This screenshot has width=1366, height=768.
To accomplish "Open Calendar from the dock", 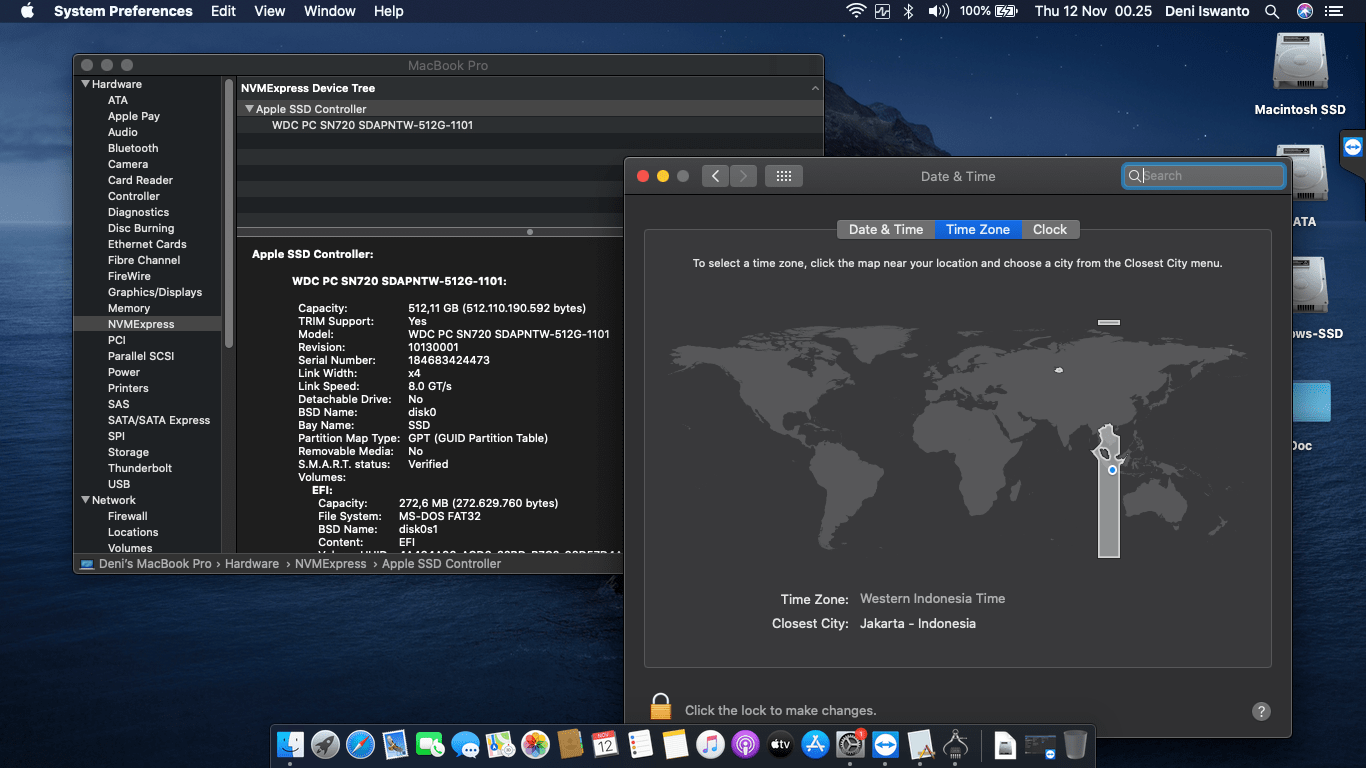I will click(605, 744).
